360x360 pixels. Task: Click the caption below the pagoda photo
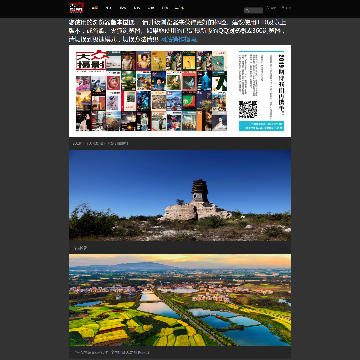(80, 248)
